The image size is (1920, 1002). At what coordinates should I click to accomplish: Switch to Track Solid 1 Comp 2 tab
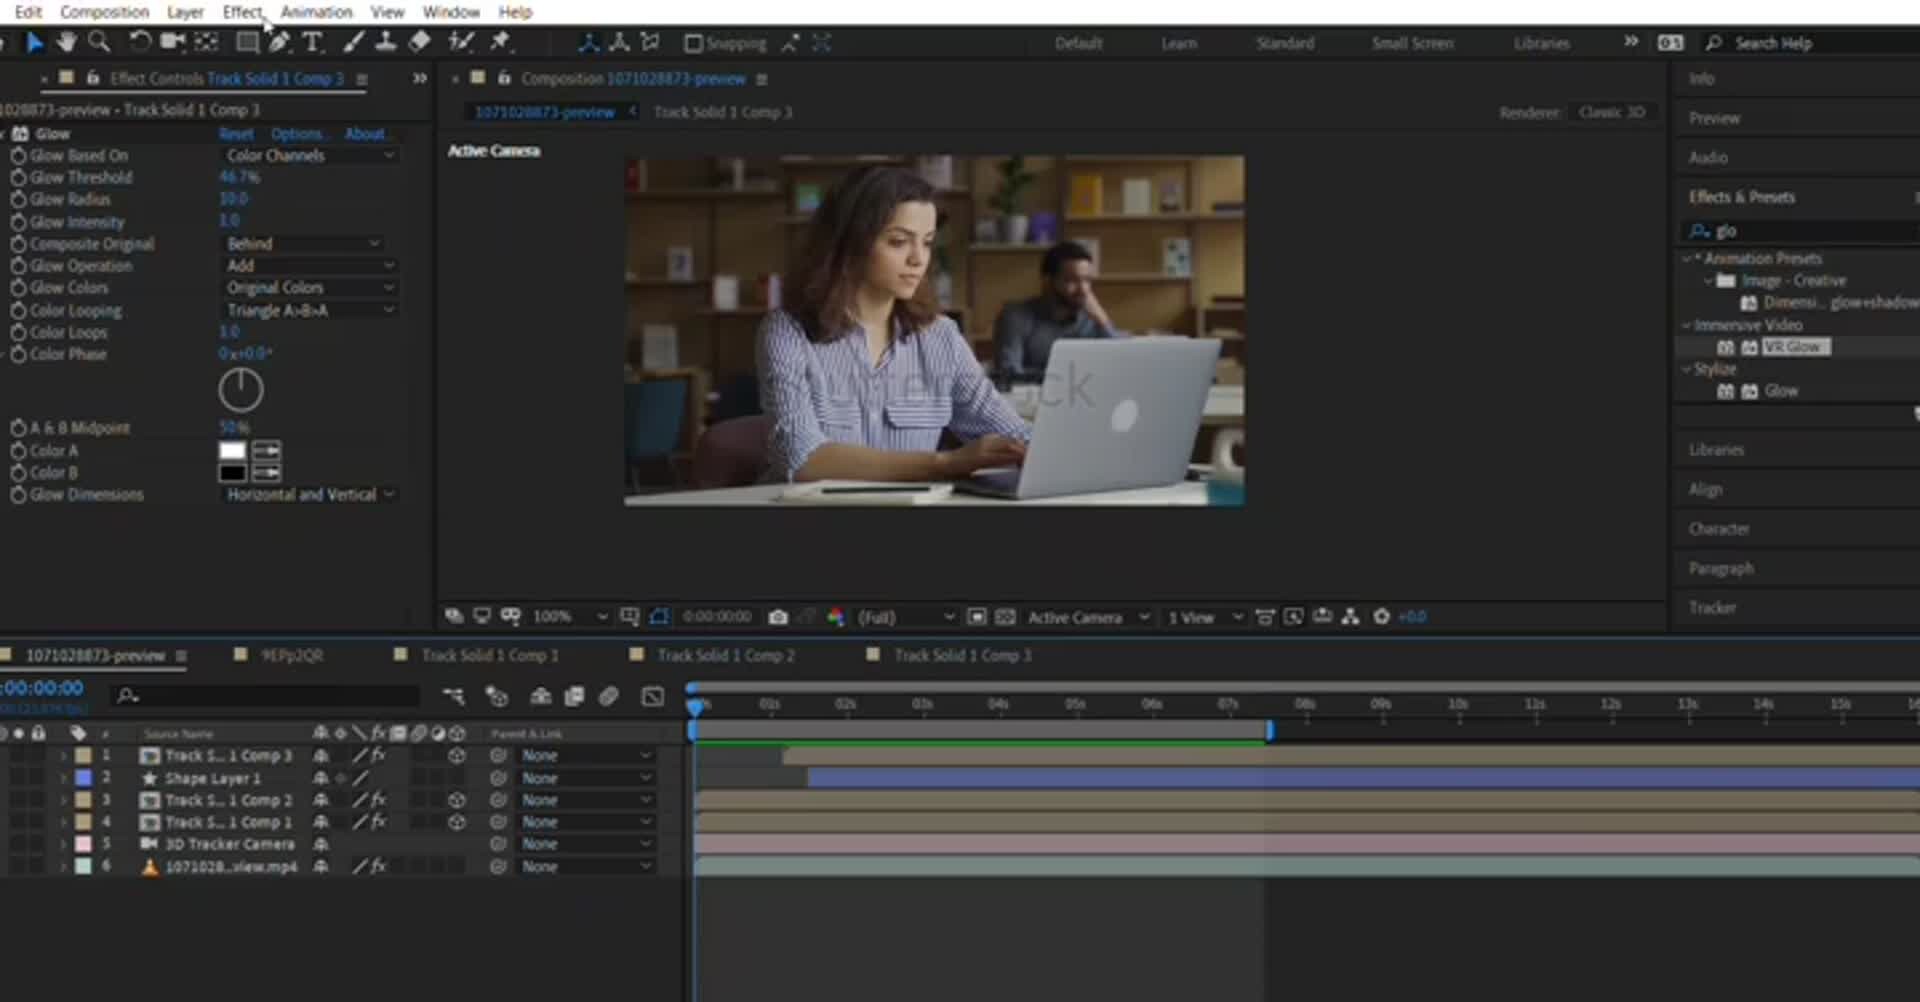coord(725,656)
